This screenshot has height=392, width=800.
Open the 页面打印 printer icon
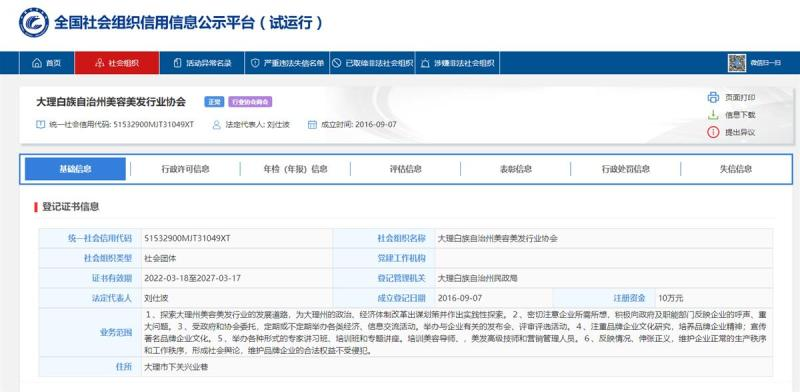pos(713,97)
